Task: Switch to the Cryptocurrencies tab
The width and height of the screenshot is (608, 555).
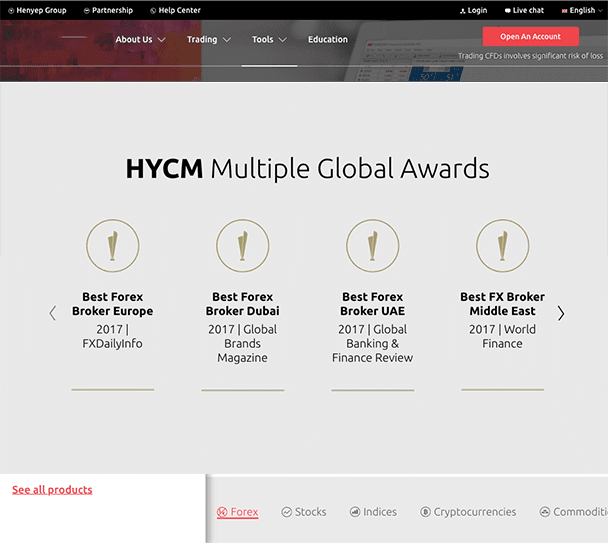Action: click(475, 512)
